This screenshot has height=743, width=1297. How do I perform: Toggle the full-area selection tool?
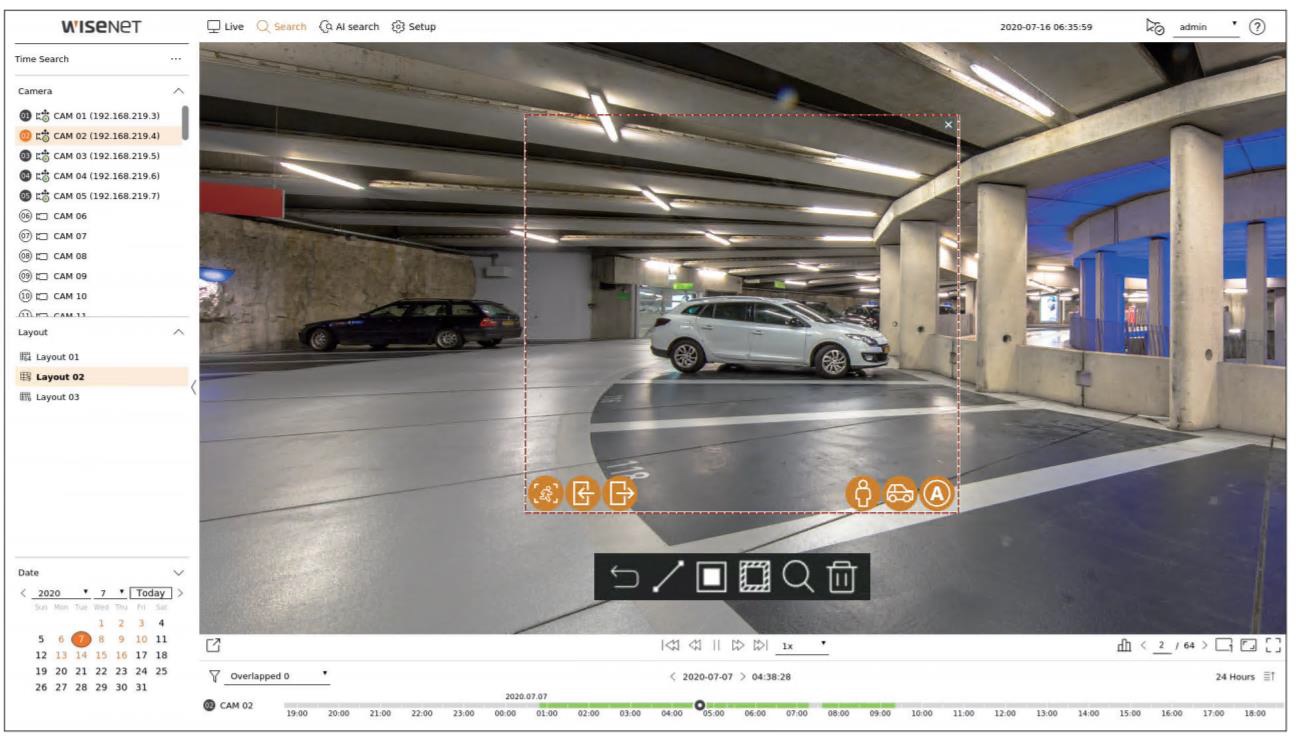756,577
